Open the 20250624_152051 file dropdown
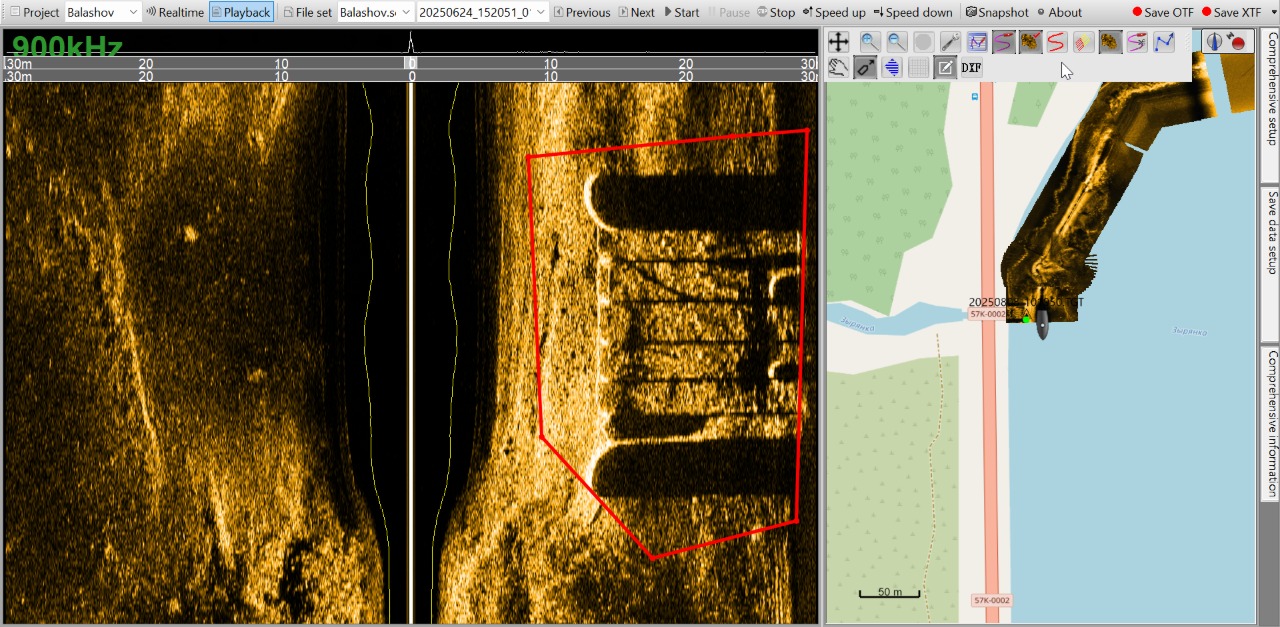The image size is (1280, 627). [x=482, y=13]
